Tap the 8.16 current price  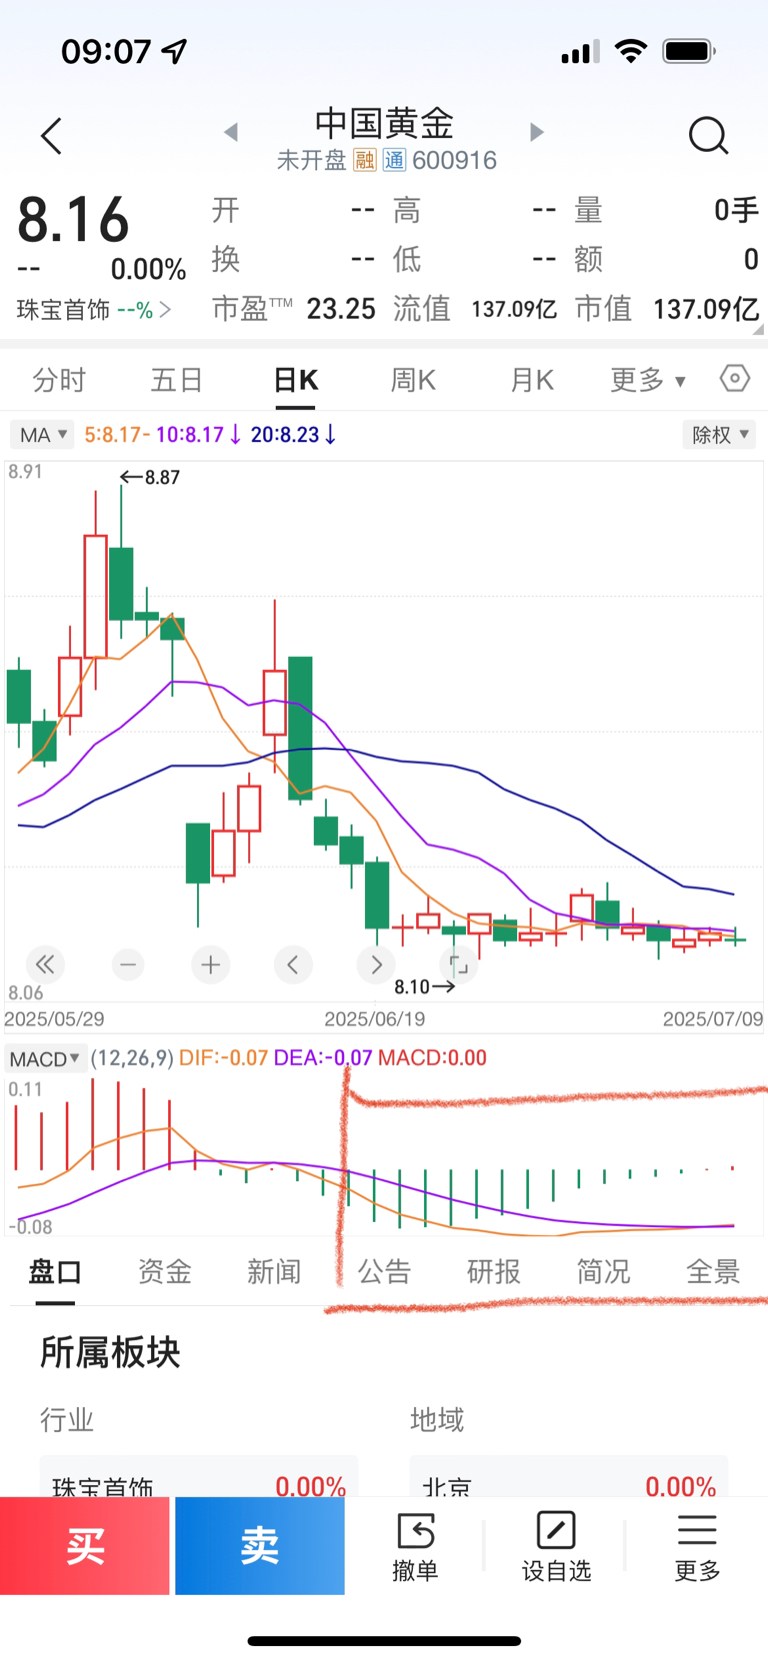(x=74, y=220)
